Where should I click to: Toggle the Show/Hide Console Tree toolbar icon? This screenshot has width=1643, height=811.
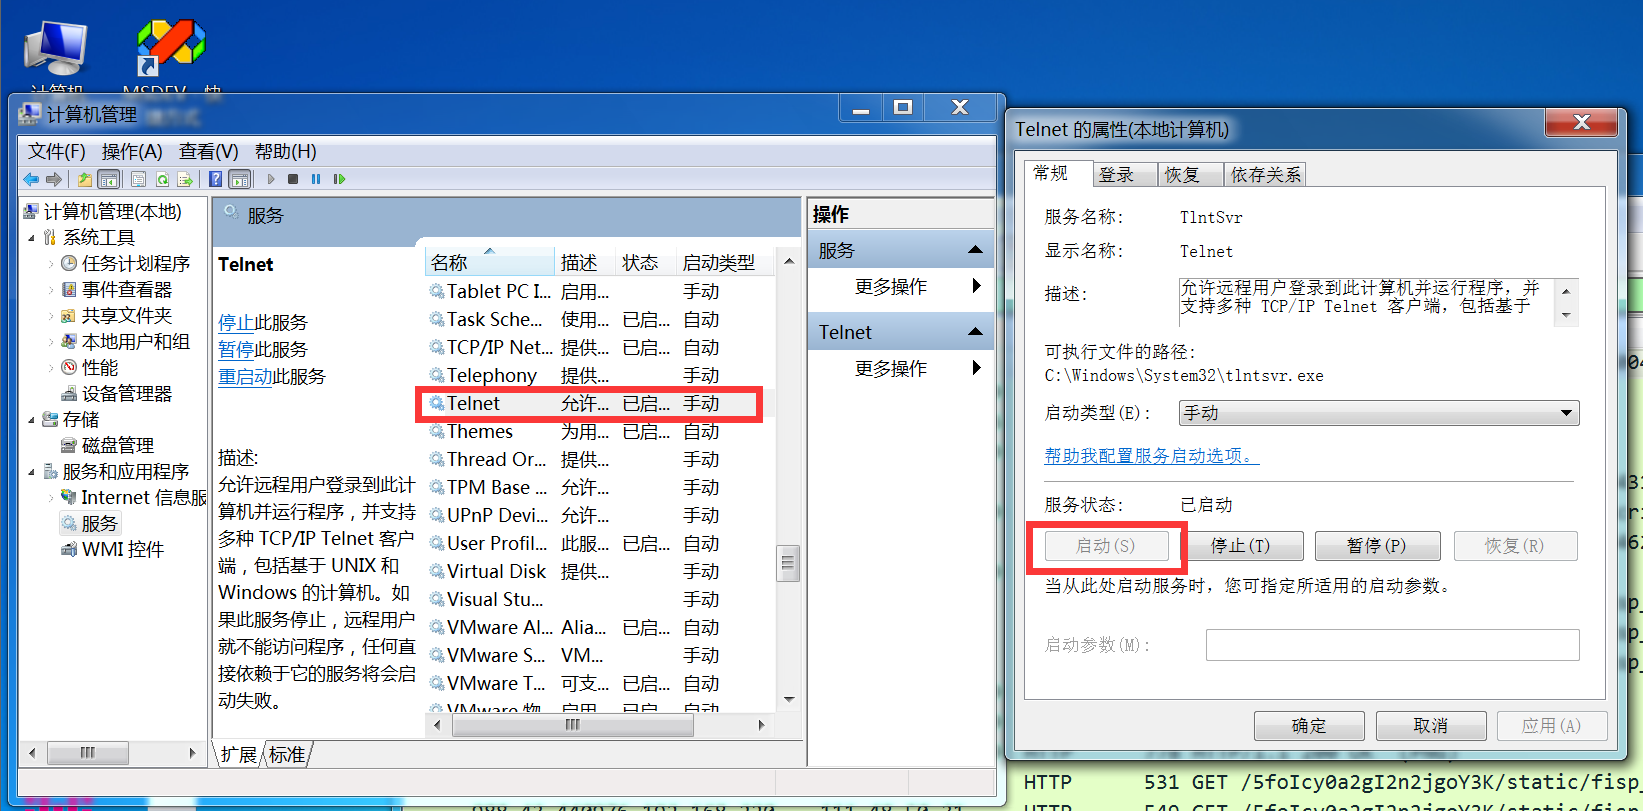coord(109,179)
